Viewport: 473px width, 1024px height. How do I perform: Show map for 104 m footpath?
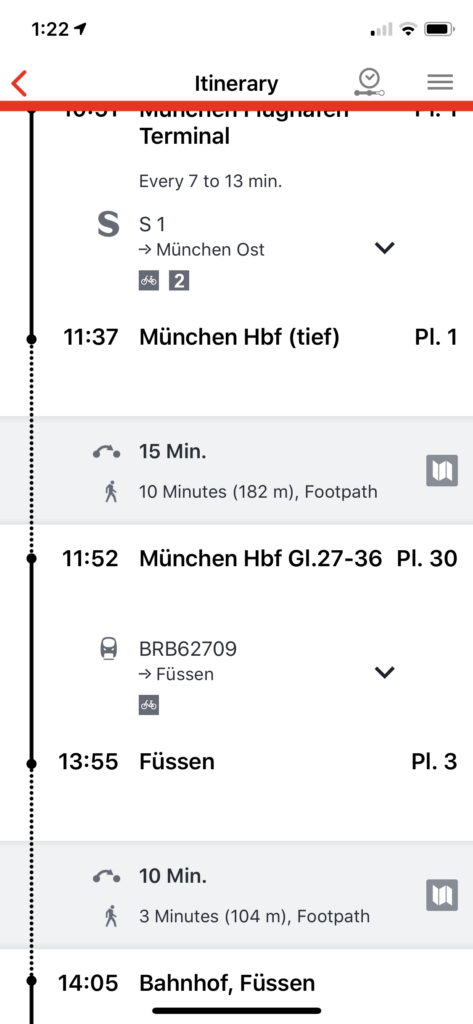click(442, 895)
